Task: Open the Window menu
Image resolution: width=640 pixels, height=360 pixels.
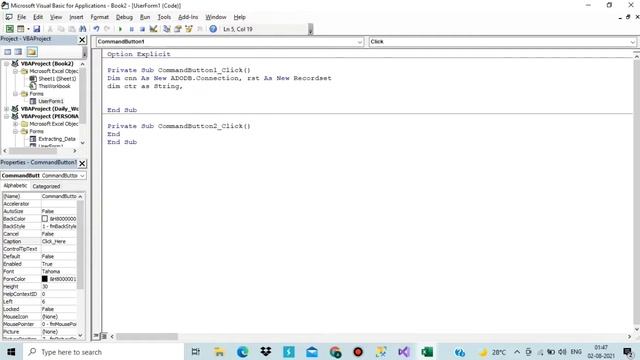Action: (x=216, y=17)
